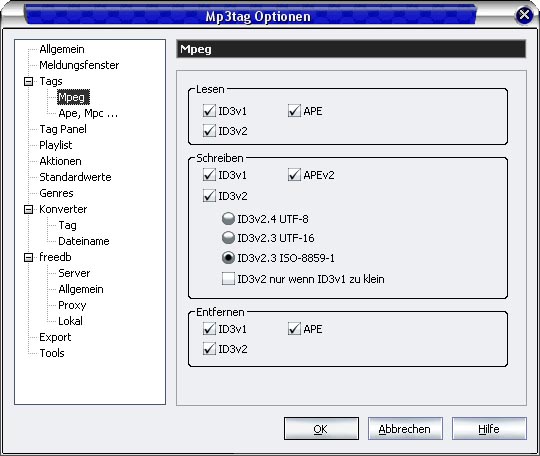Select the Konverter tree entry
The height and width of the screenshot is (456, 540).
[63, 209]
